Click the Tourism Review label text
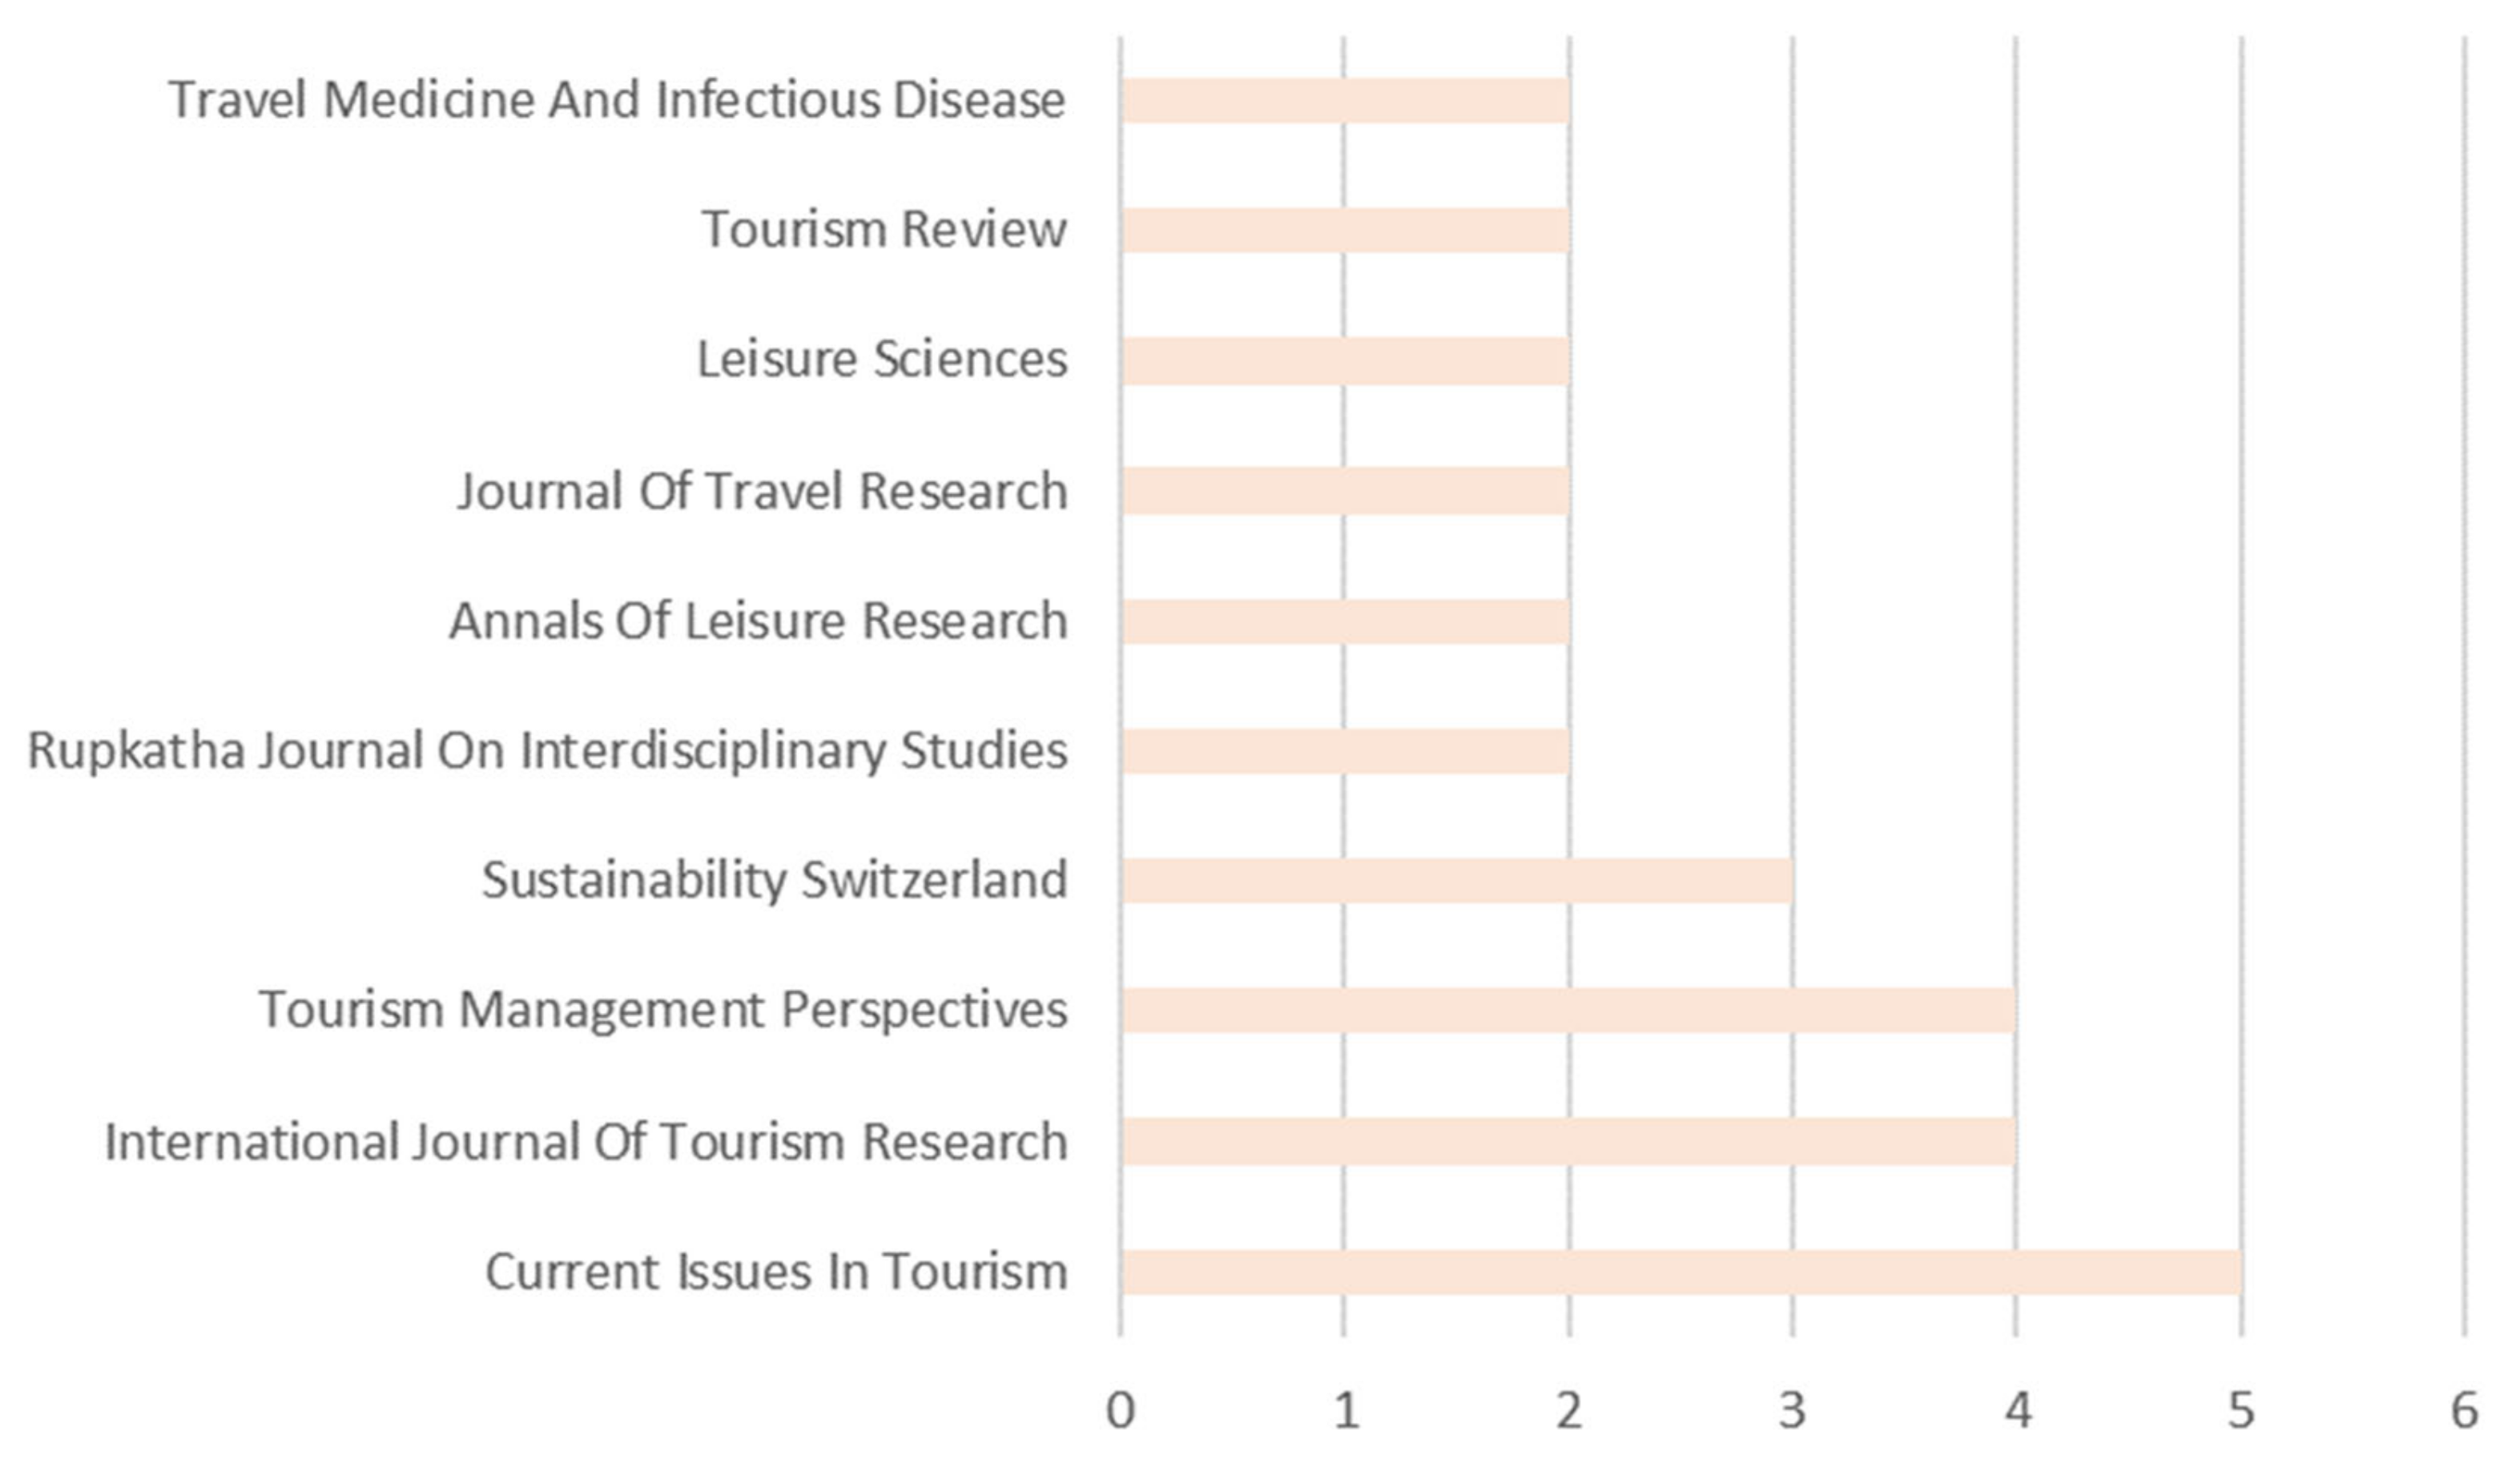 click(x=884, y=229)
